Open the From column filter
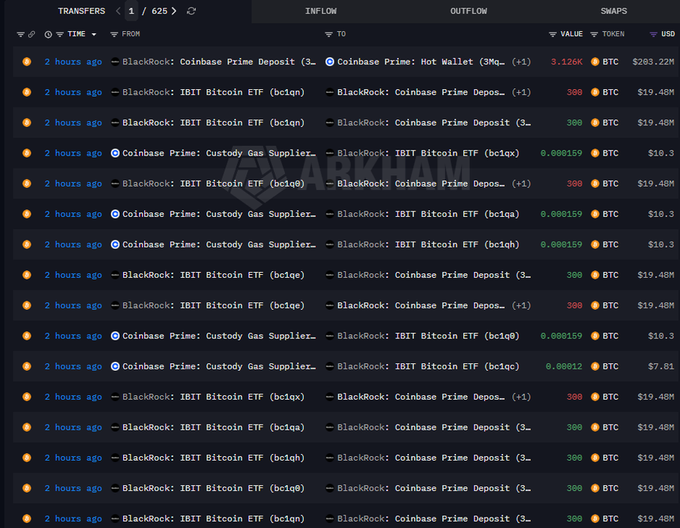The image size is (680, 528). coord(114,34)
